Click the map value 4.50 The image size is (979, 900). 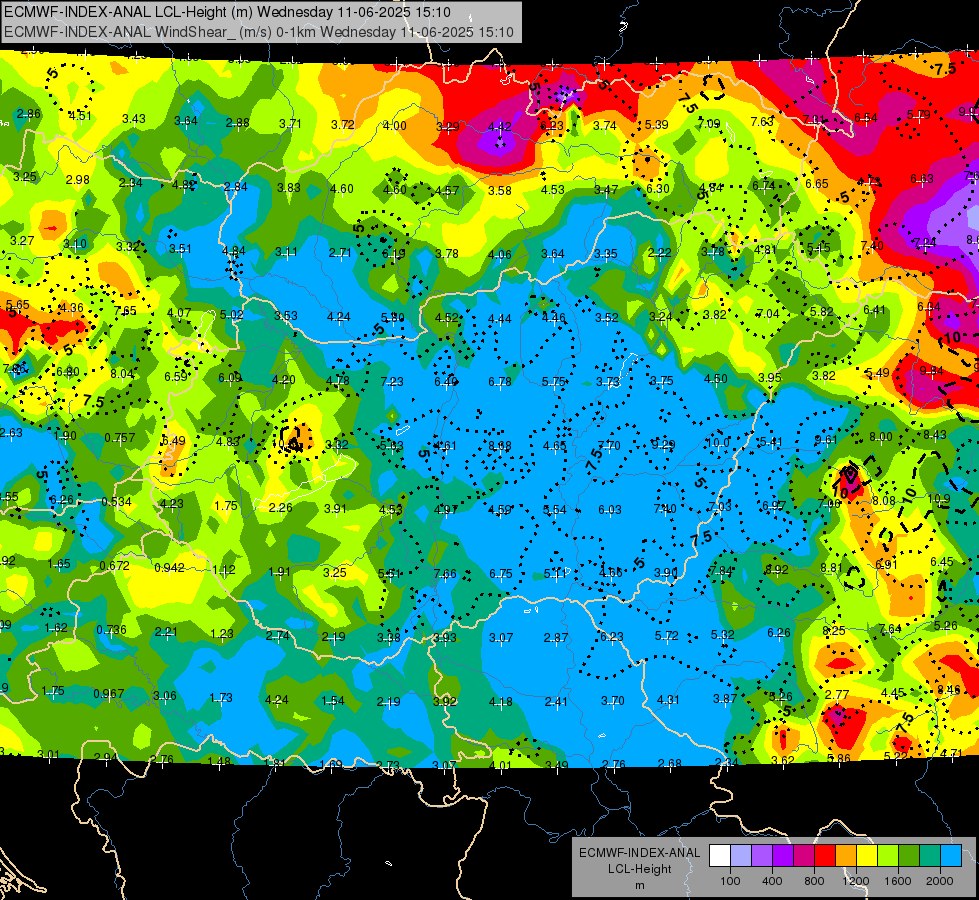(x=716, y=378)
